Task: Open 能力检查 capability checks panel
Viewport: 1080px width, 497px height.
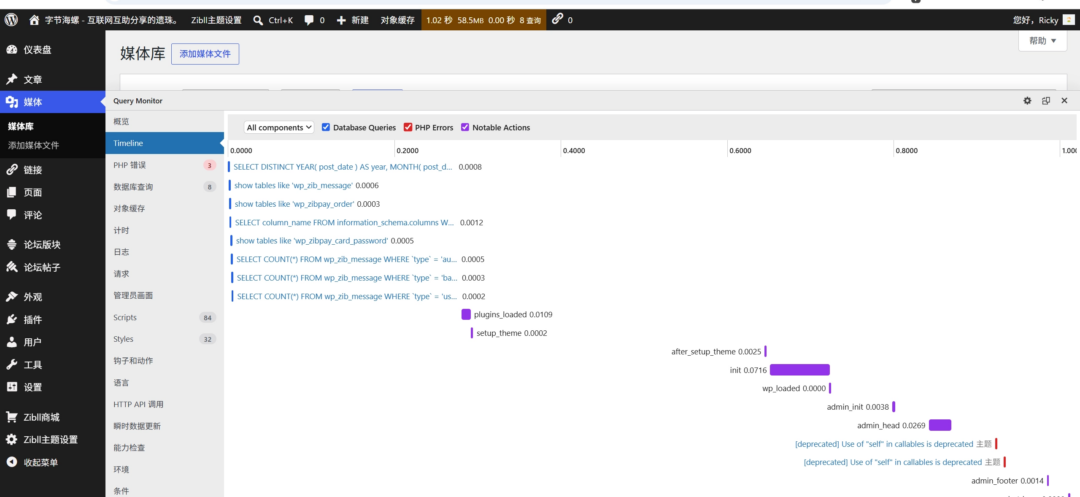Action: 165,448
